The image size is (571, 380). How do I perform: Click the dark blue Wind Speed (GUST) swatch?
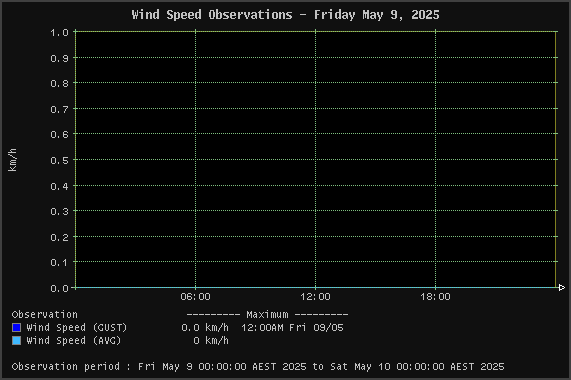click(x=16, y=328)
